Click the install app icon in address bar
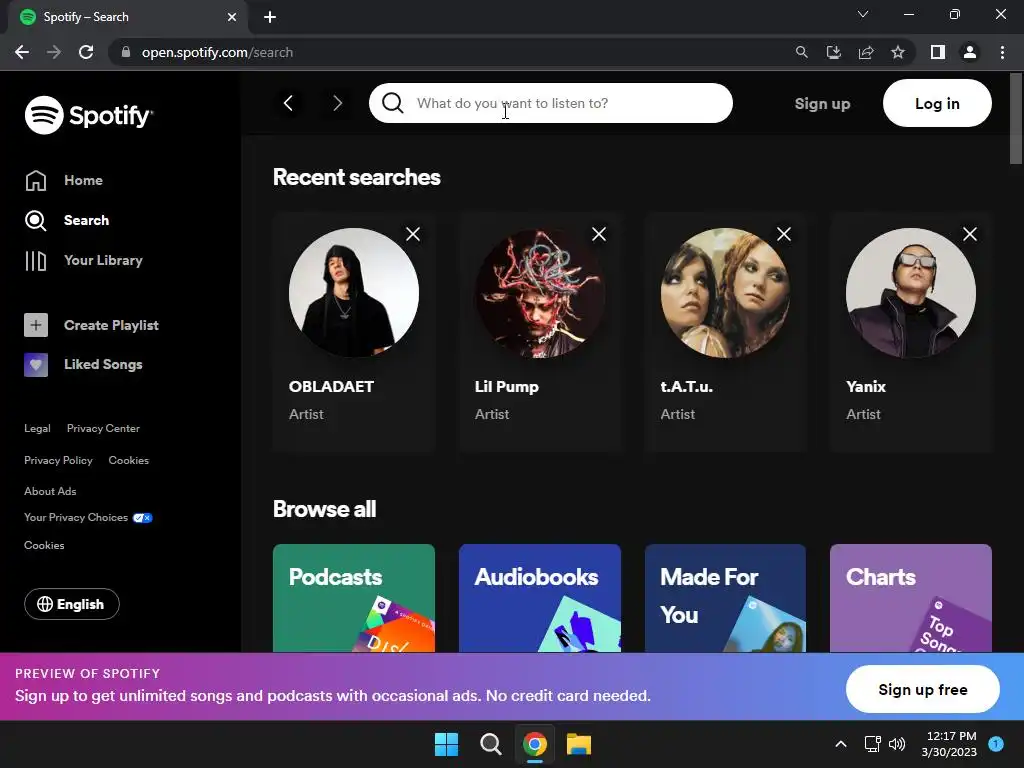Image resolution: width=1024 pixels, height=768 pixels. point(834,52)
